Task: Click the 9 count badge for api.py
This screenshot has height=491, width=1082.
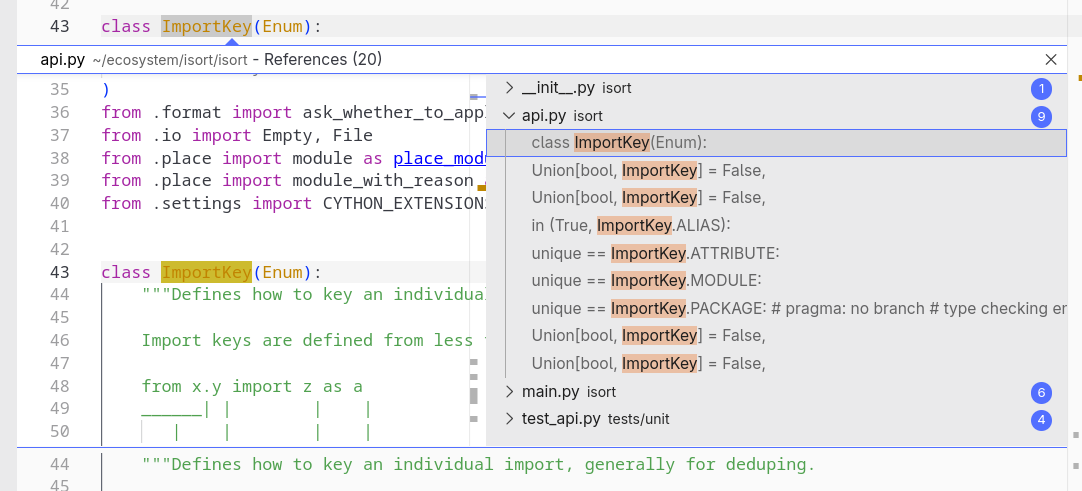Action: (1041, 117)
